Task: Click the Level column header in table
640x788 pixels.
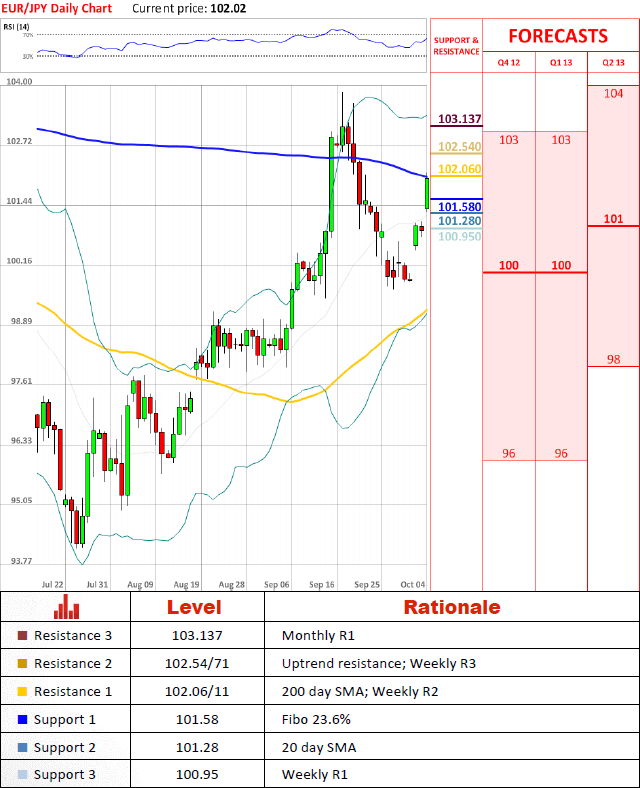Action: 193,607
